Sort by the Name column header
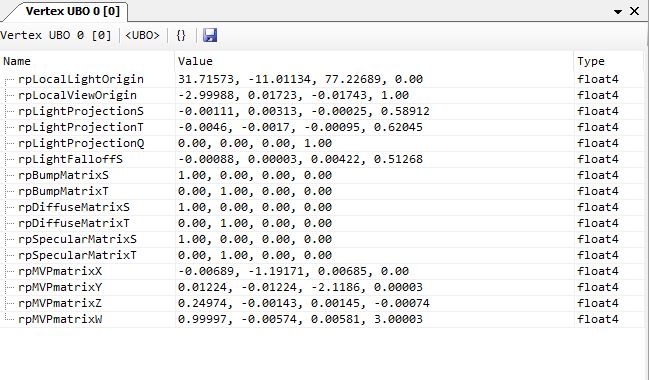Image resolution: width=649 pixels, height=380 pixels. point(87,61)
